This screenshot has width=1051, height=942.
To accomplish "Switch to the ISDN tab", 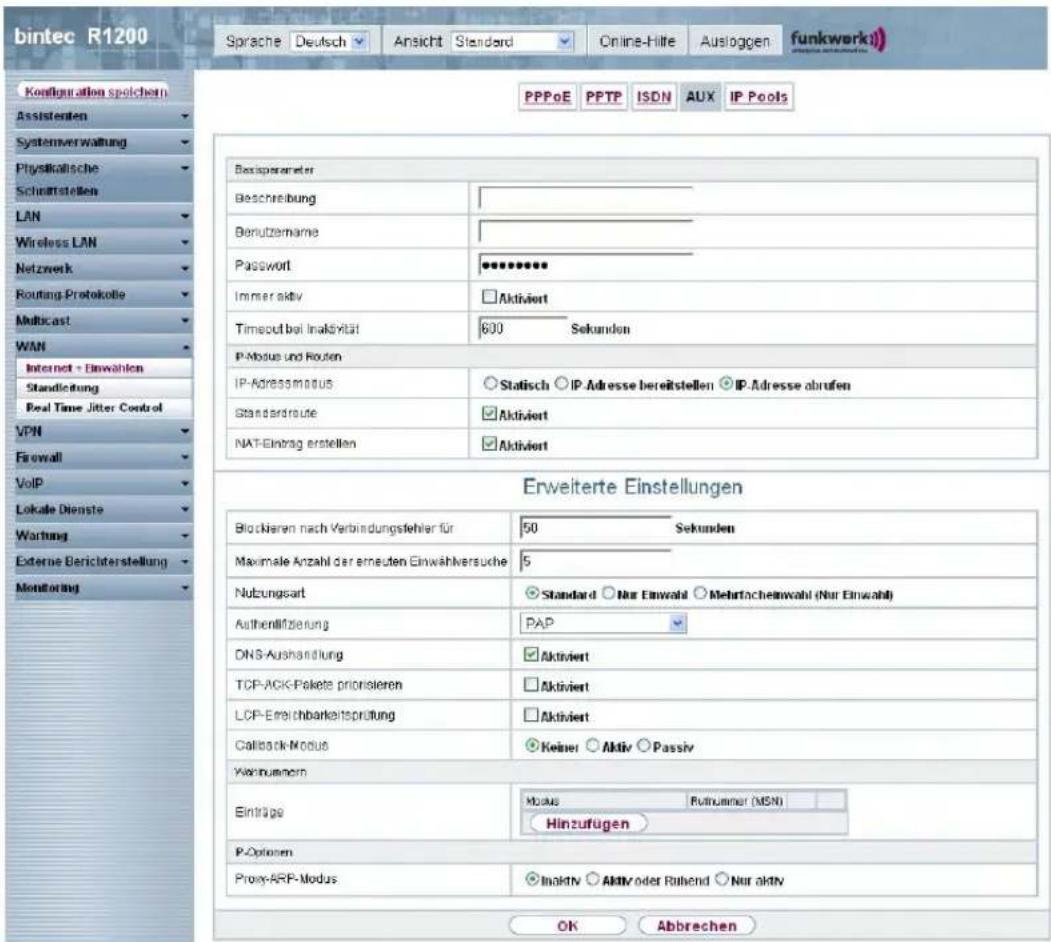I will [654, 97].
